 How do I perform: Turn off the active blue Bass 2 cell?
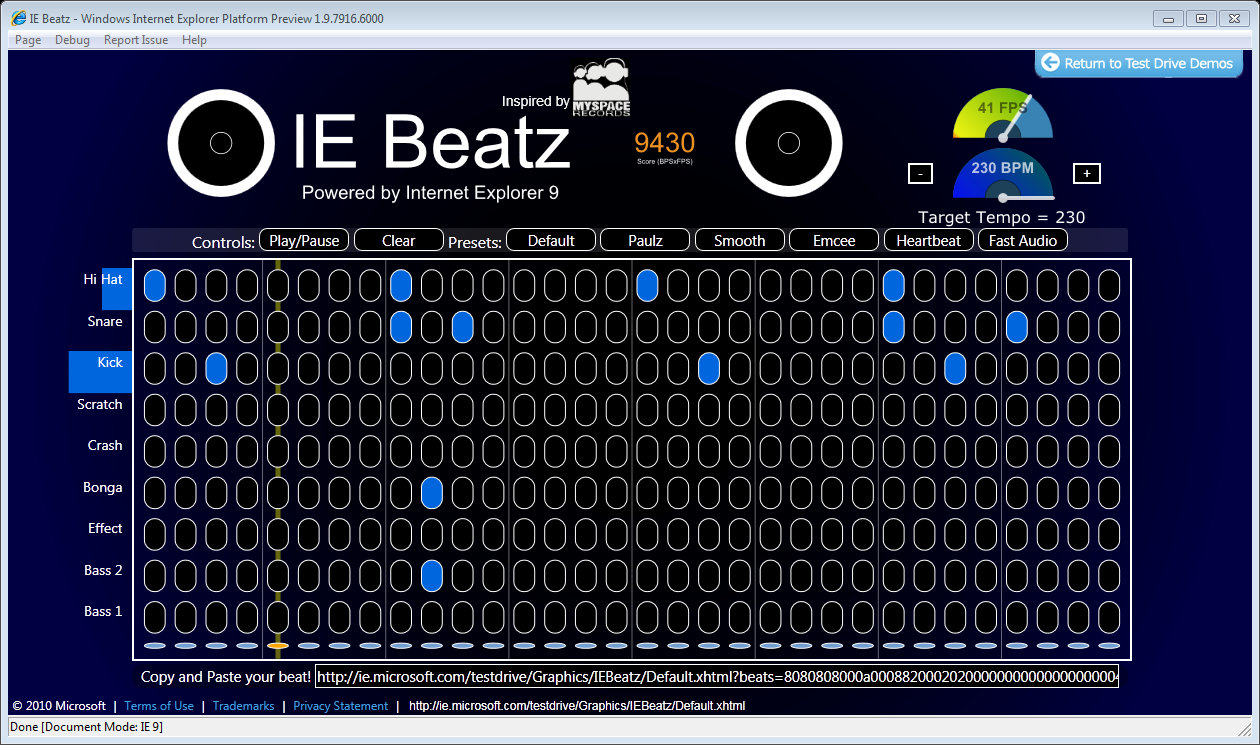tap(432, 576)
